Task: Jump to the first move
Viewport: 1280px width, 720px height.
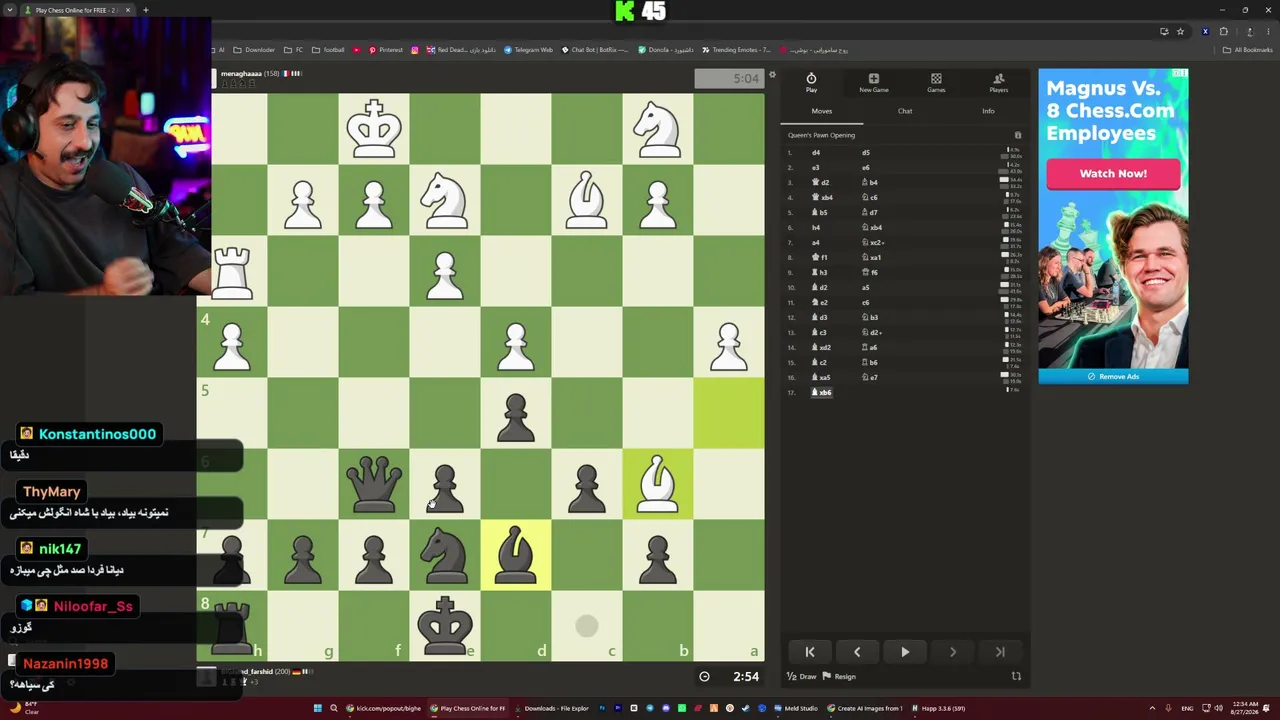Action: pos(810,652)
